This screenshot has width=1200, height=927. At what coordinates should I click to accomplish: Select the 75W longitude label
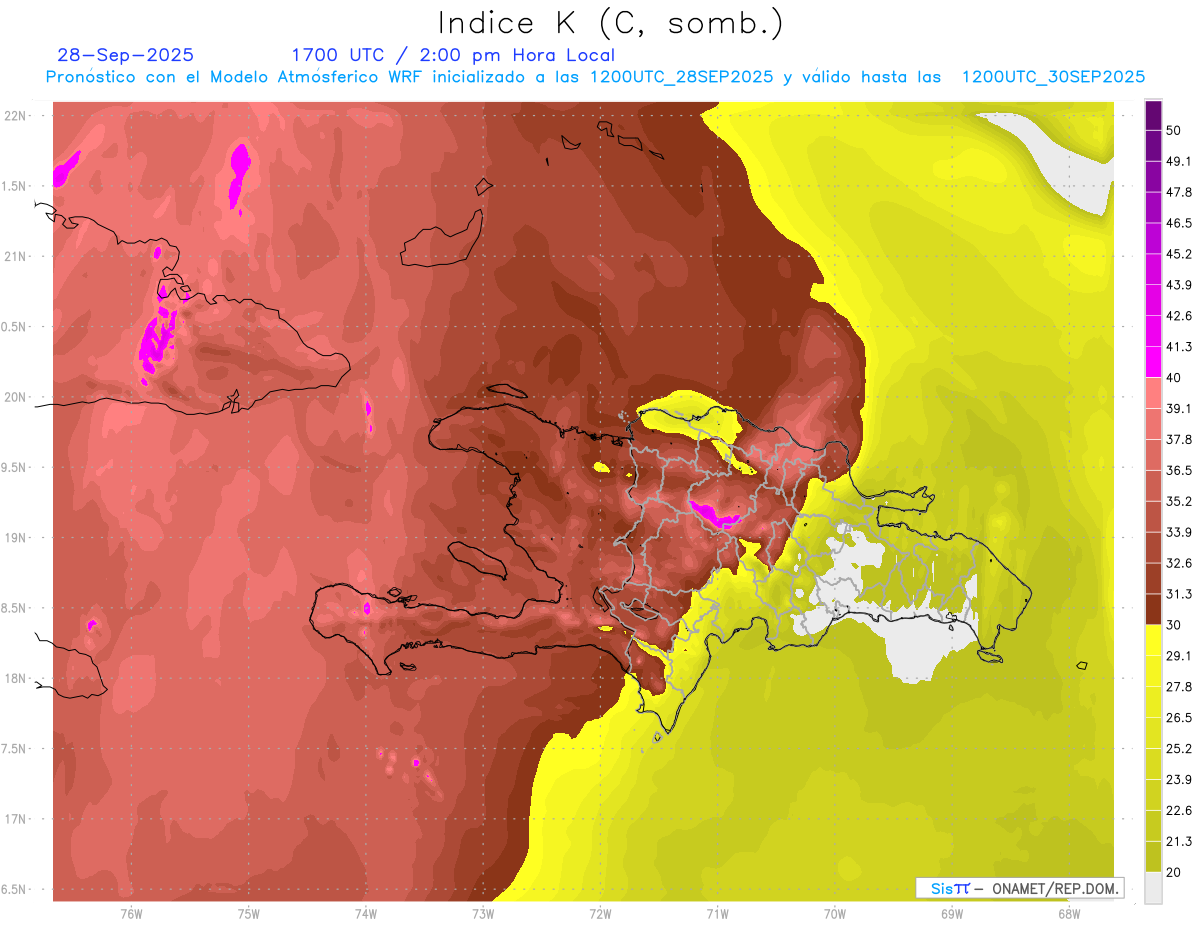point(249,914)
